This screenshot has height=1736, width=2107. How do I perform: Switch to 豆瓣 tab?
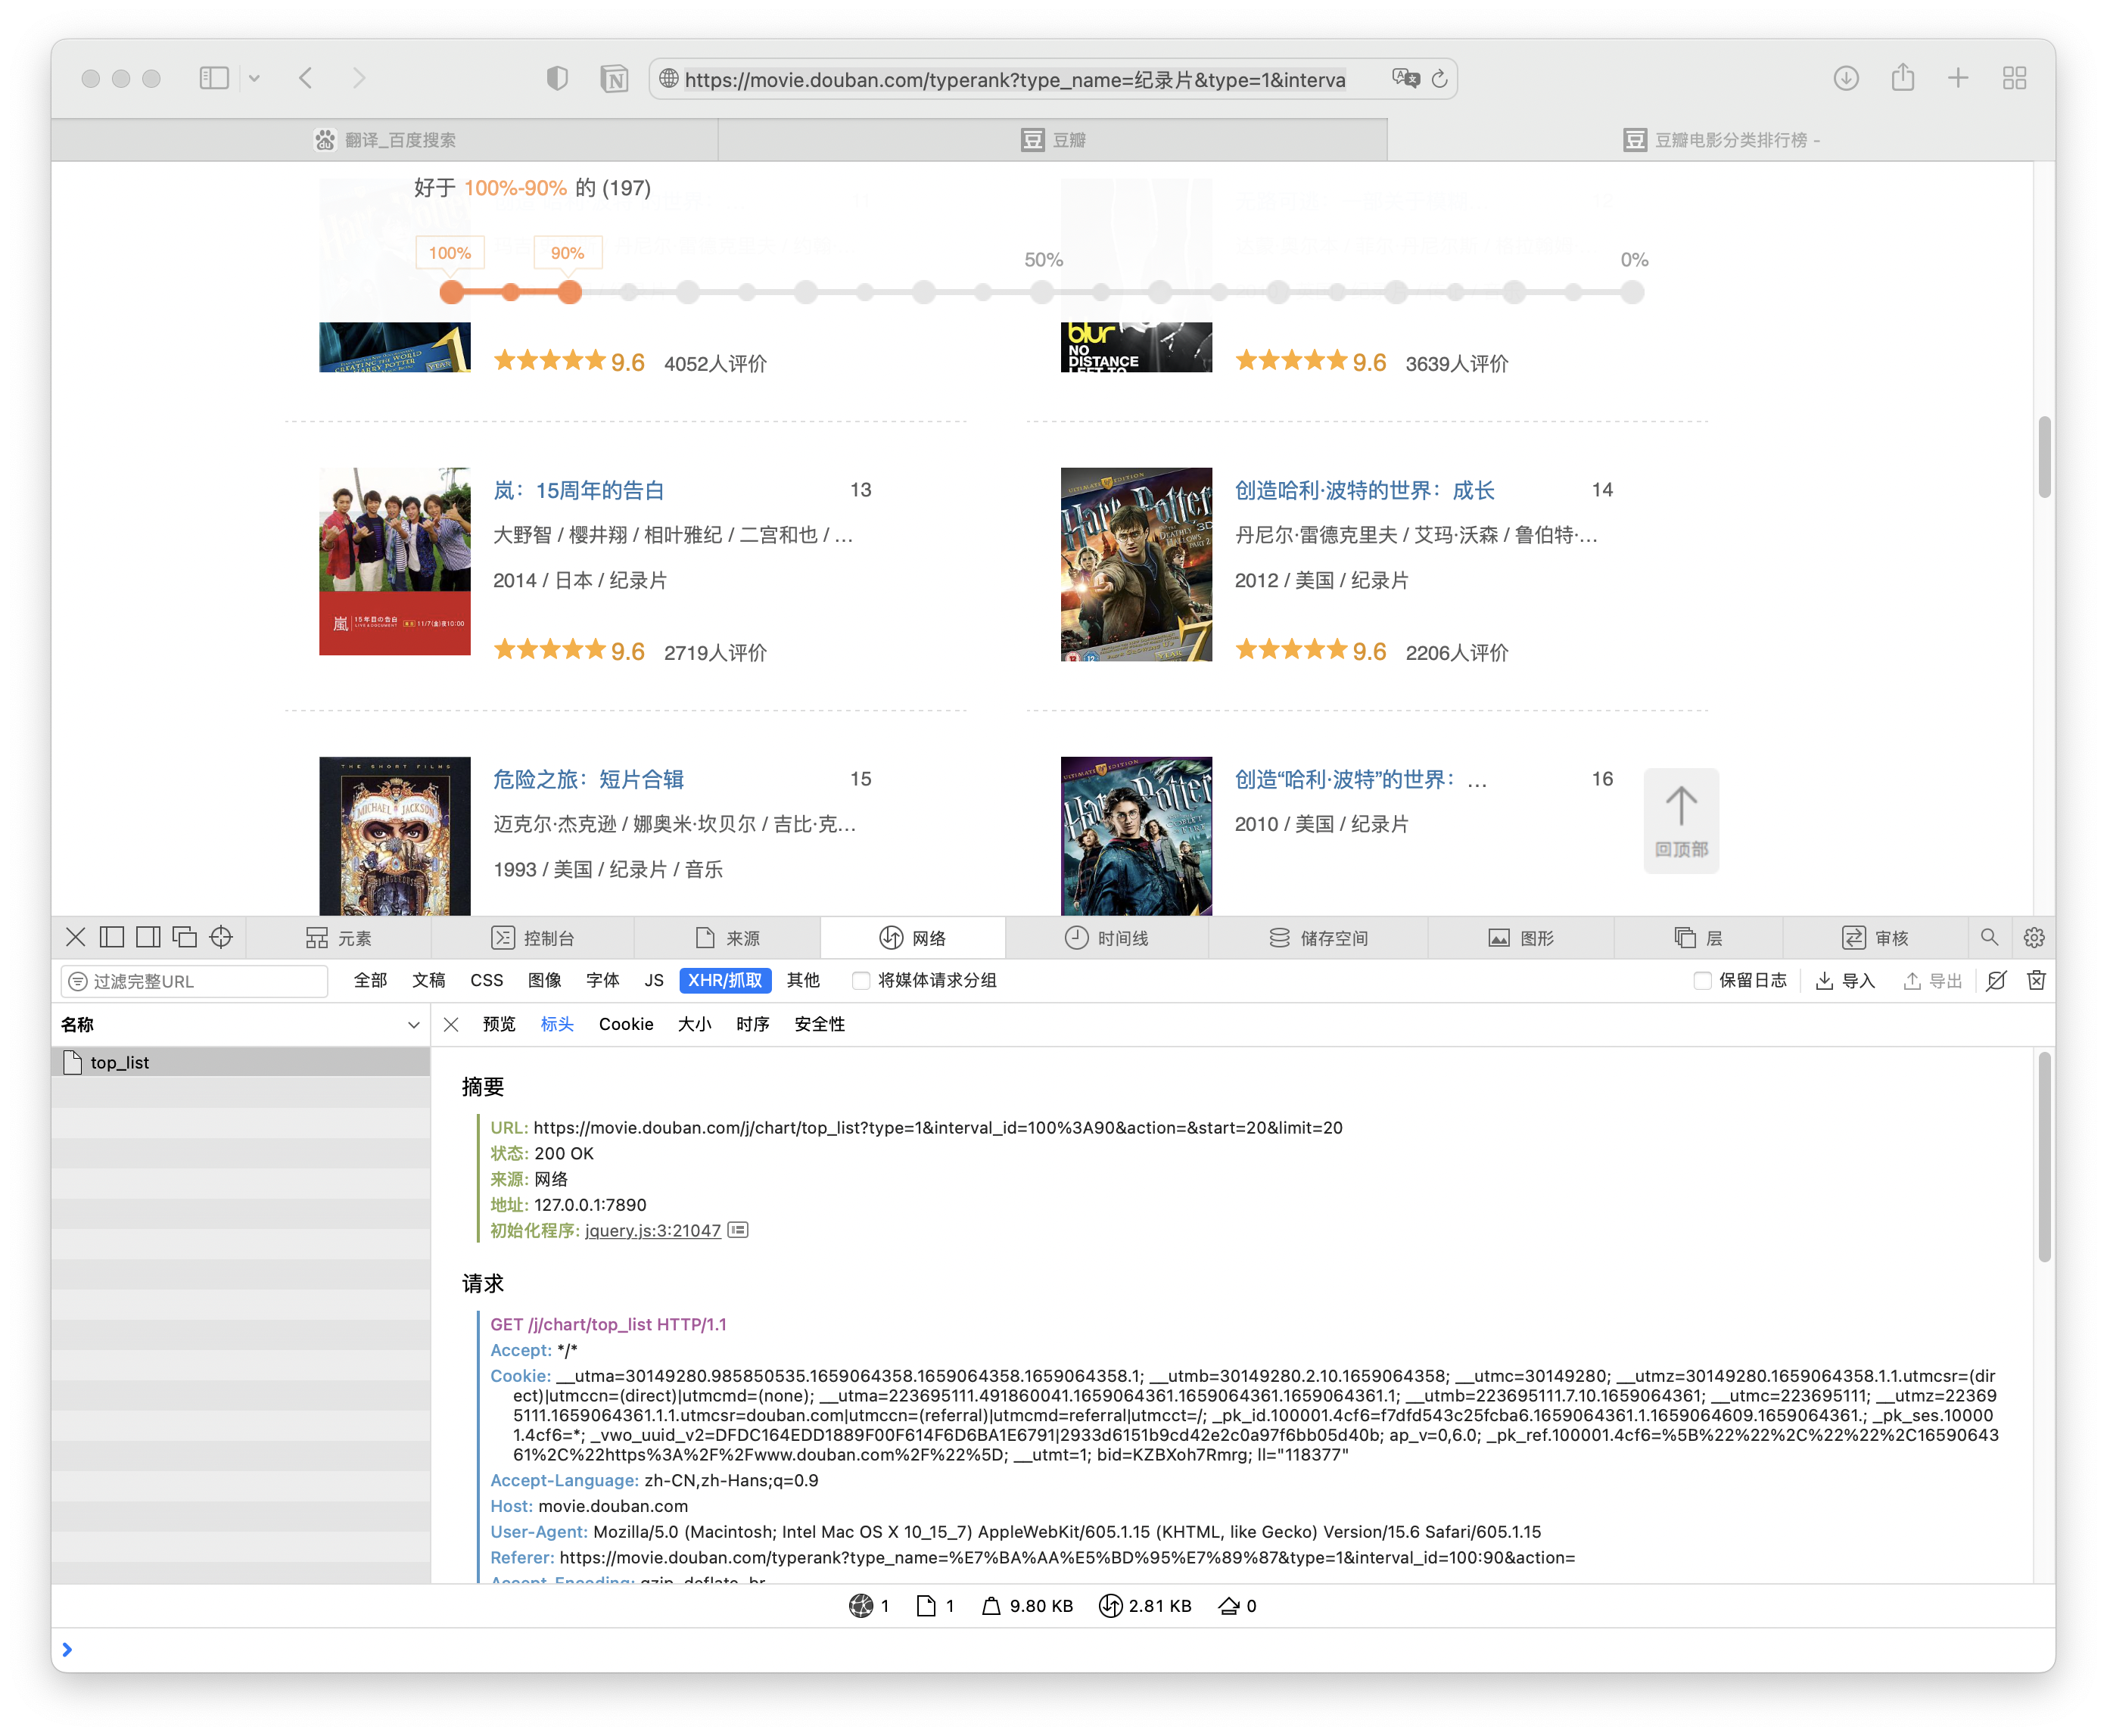click(1053, 140)
